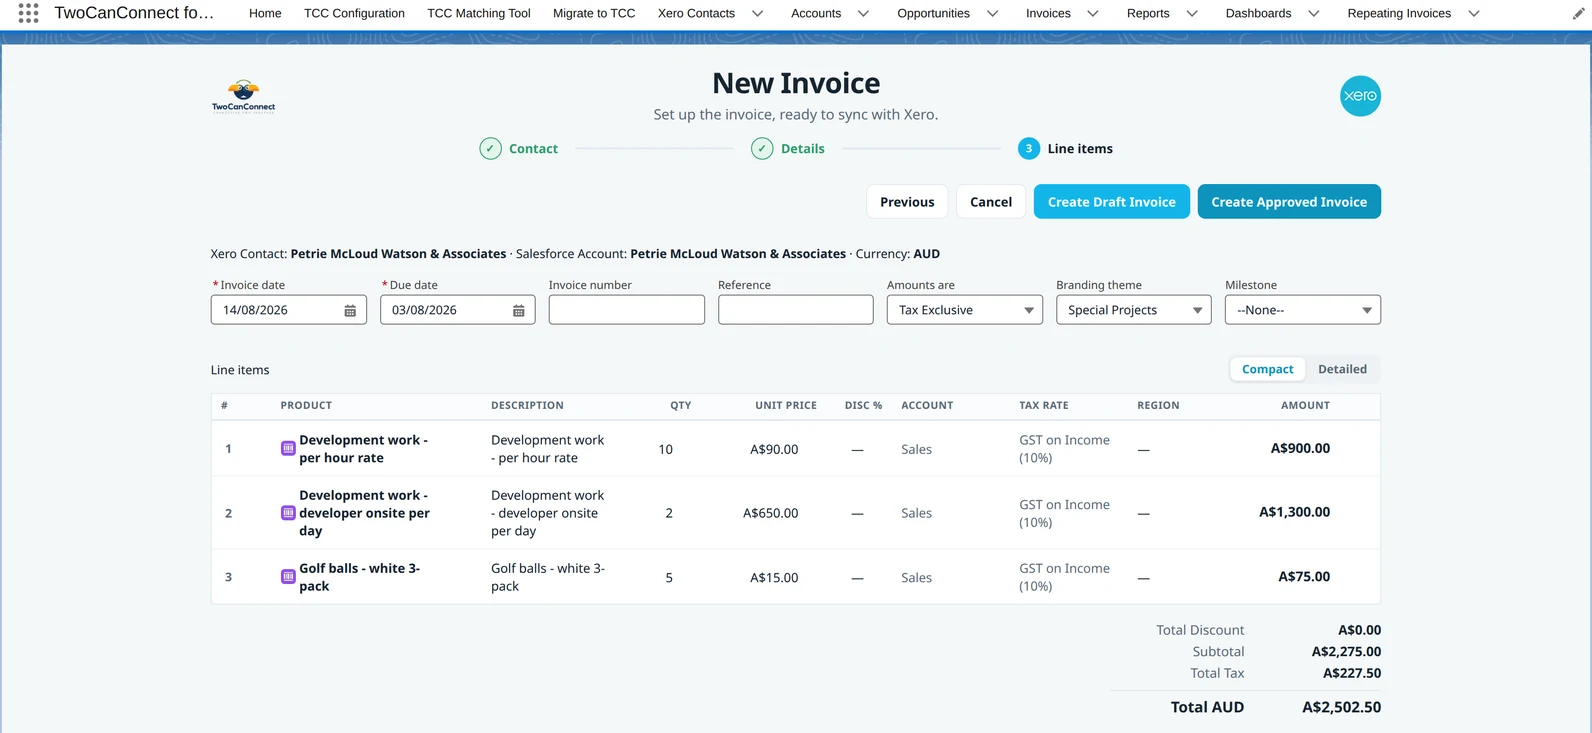Open the Migrate to TCC tab

point(594,14)
